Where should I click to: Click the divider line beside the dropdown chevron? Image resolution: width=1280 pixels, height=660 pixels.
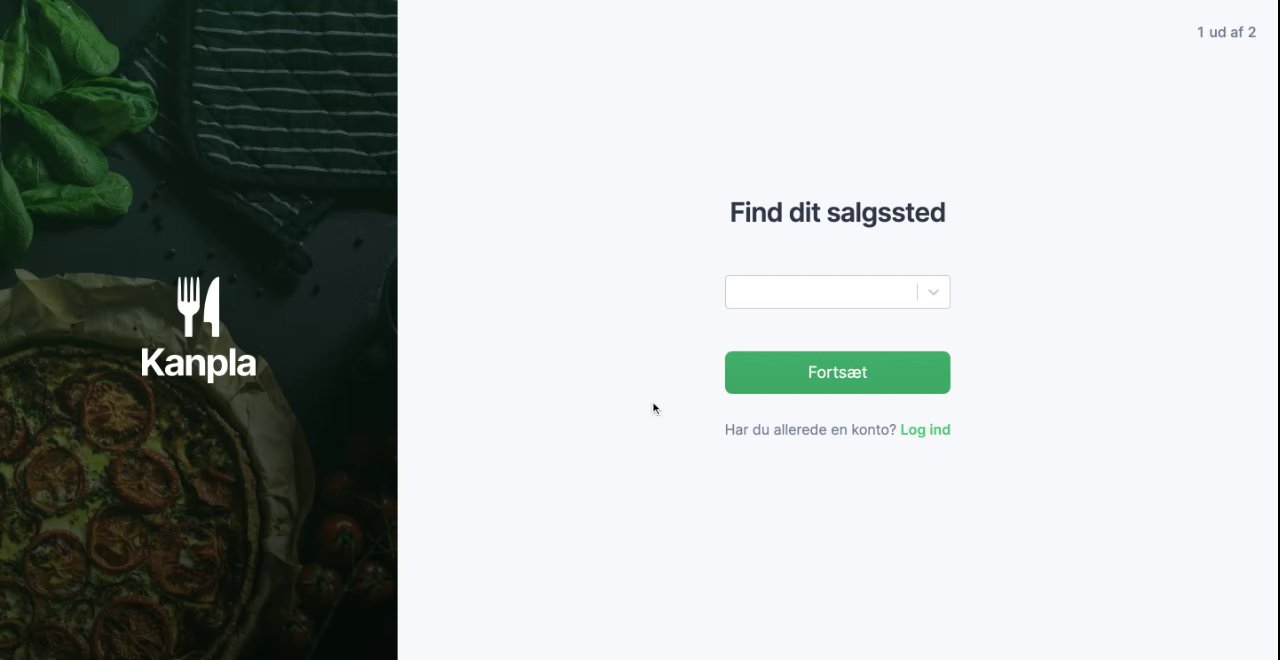coord(917,292)
